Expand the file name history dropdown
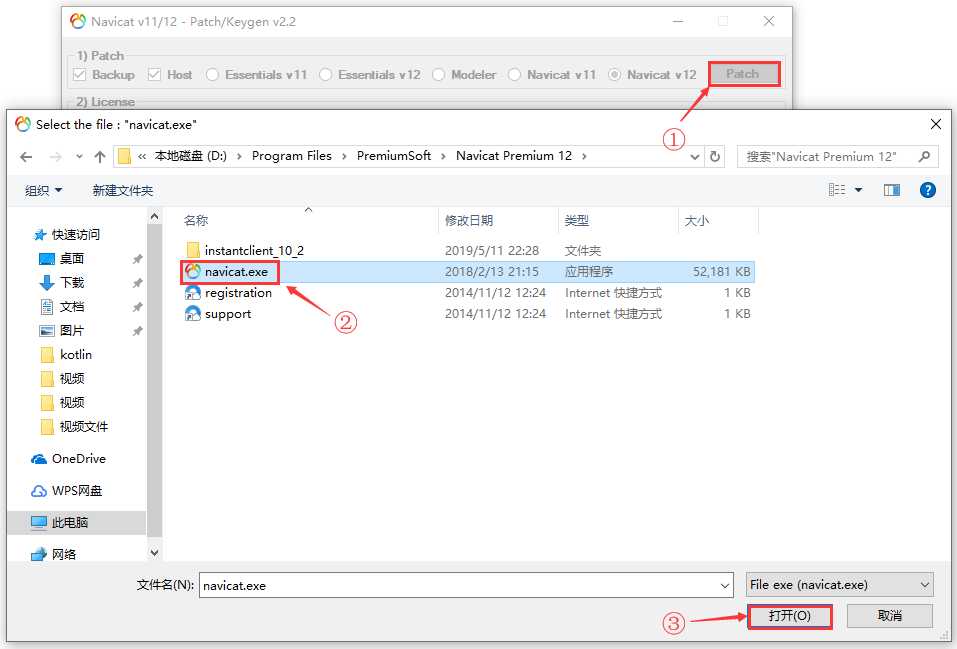This screenshot has width=957, height=649. pyautogui.click(x=725, y=586)
